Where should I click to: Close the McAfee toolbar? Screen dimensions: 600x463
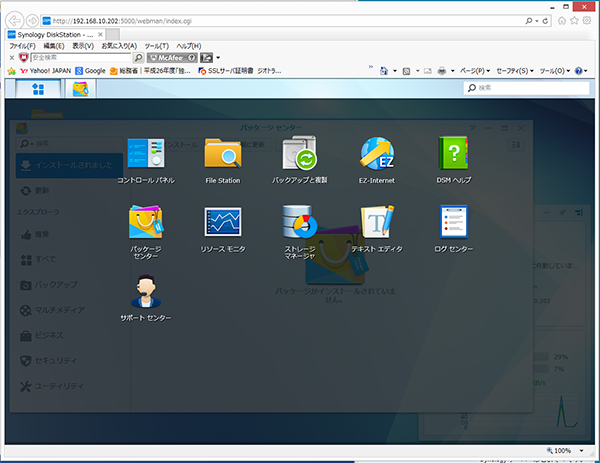pos(12,58)
